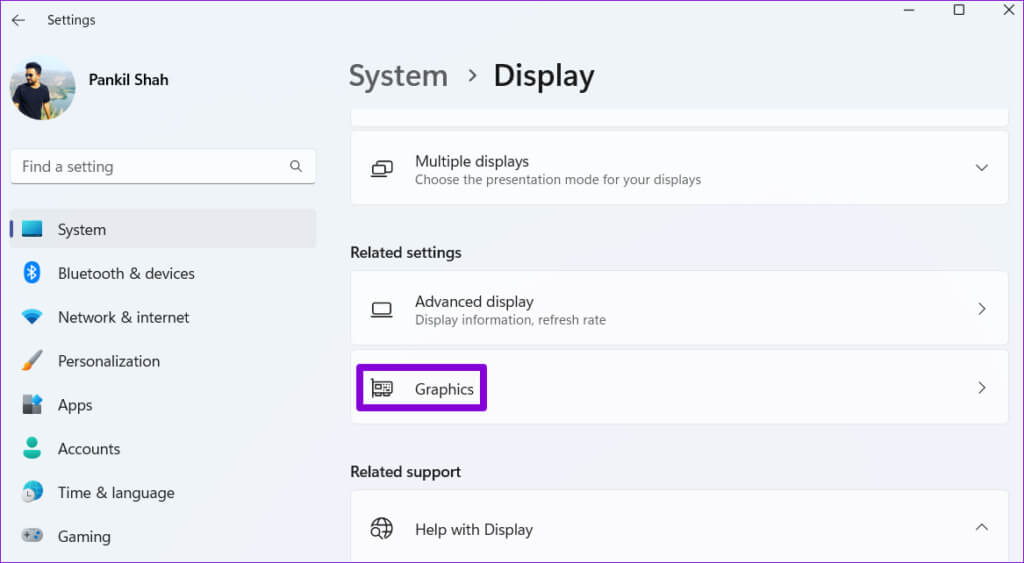
Task: Click the search magnifier icon
Action: 296,167
